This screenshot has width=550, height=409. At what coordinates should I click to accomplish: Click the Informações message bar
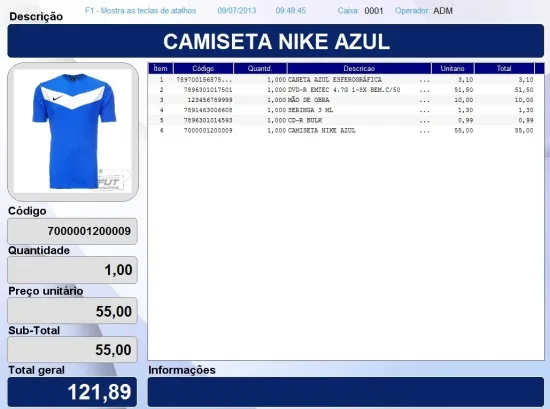[346, 392]
